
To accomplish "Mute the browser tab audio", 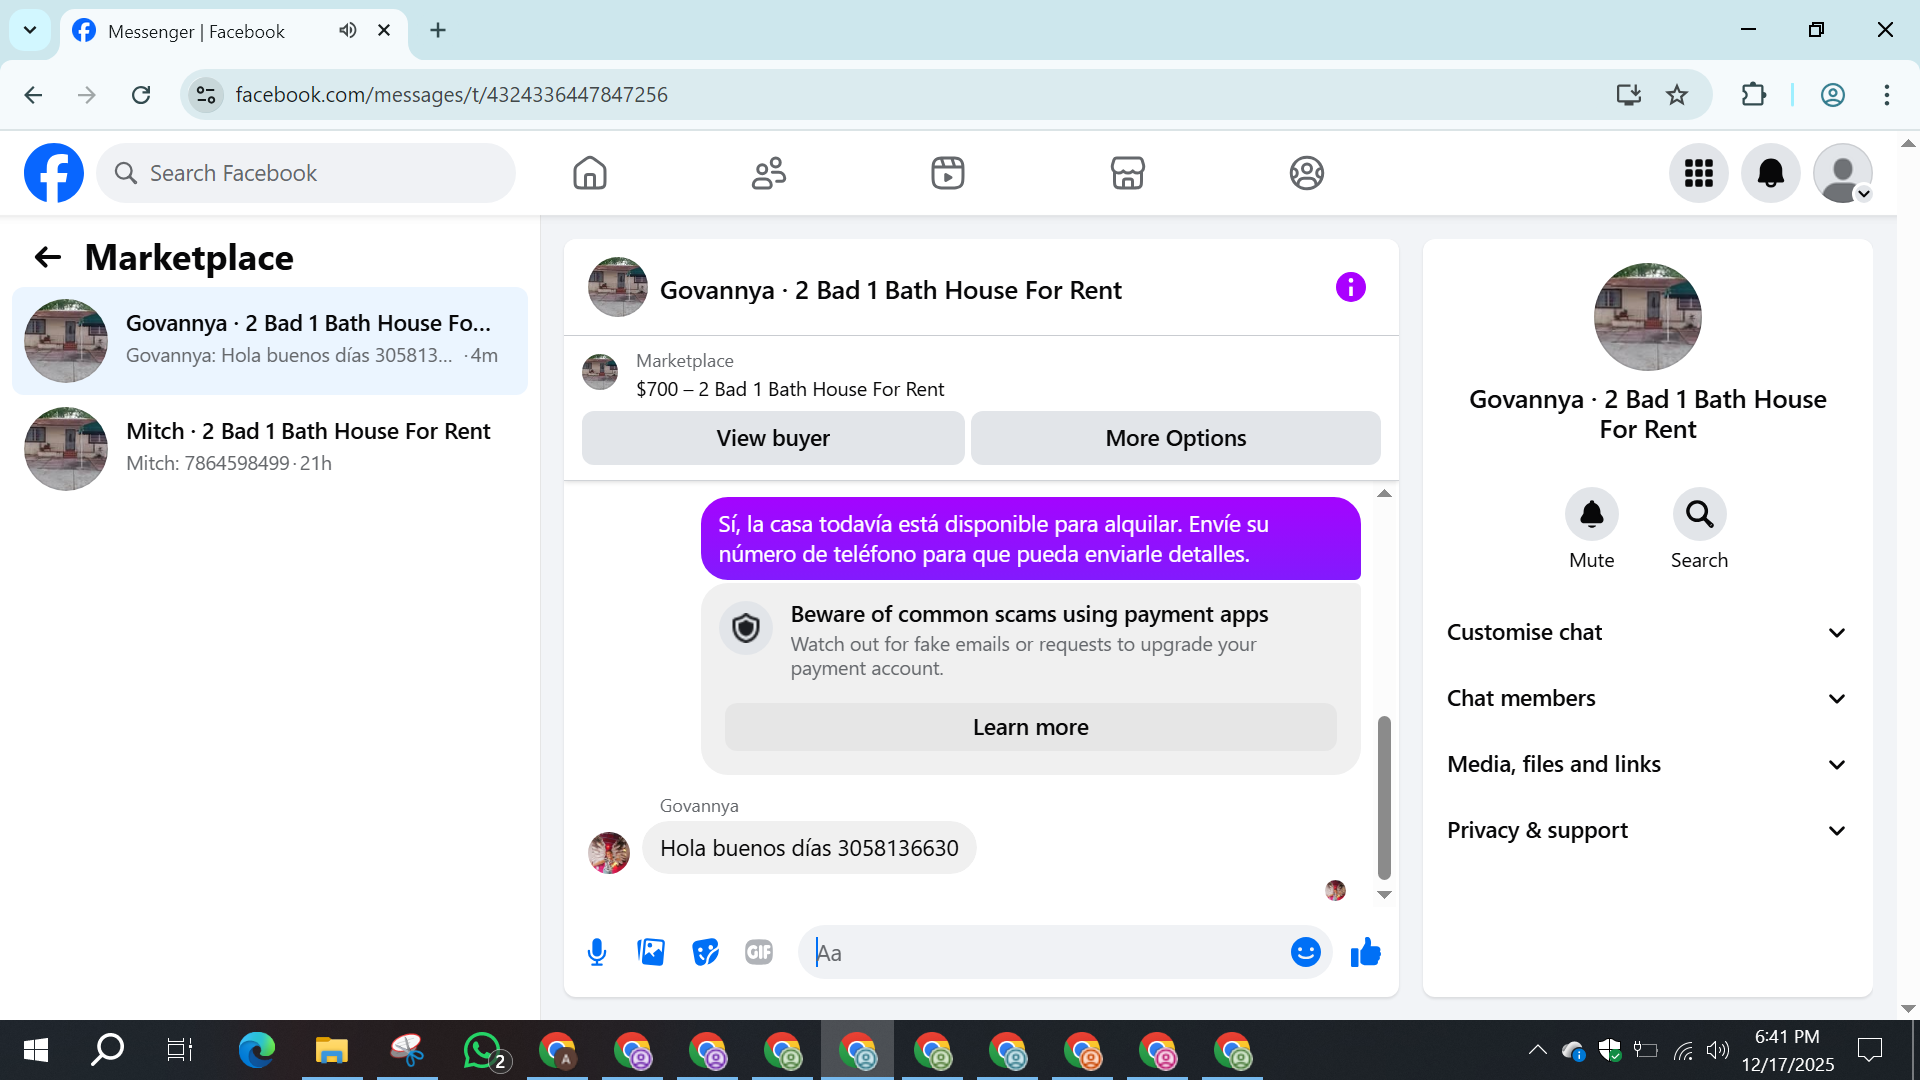I will coord(347,30).
